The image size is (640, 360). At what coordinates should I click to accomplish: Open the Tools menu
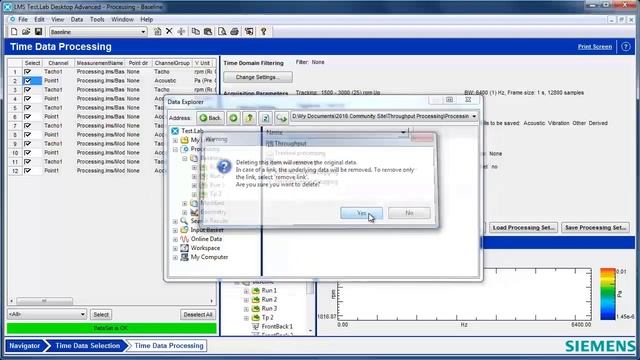[x=97, y=19]
